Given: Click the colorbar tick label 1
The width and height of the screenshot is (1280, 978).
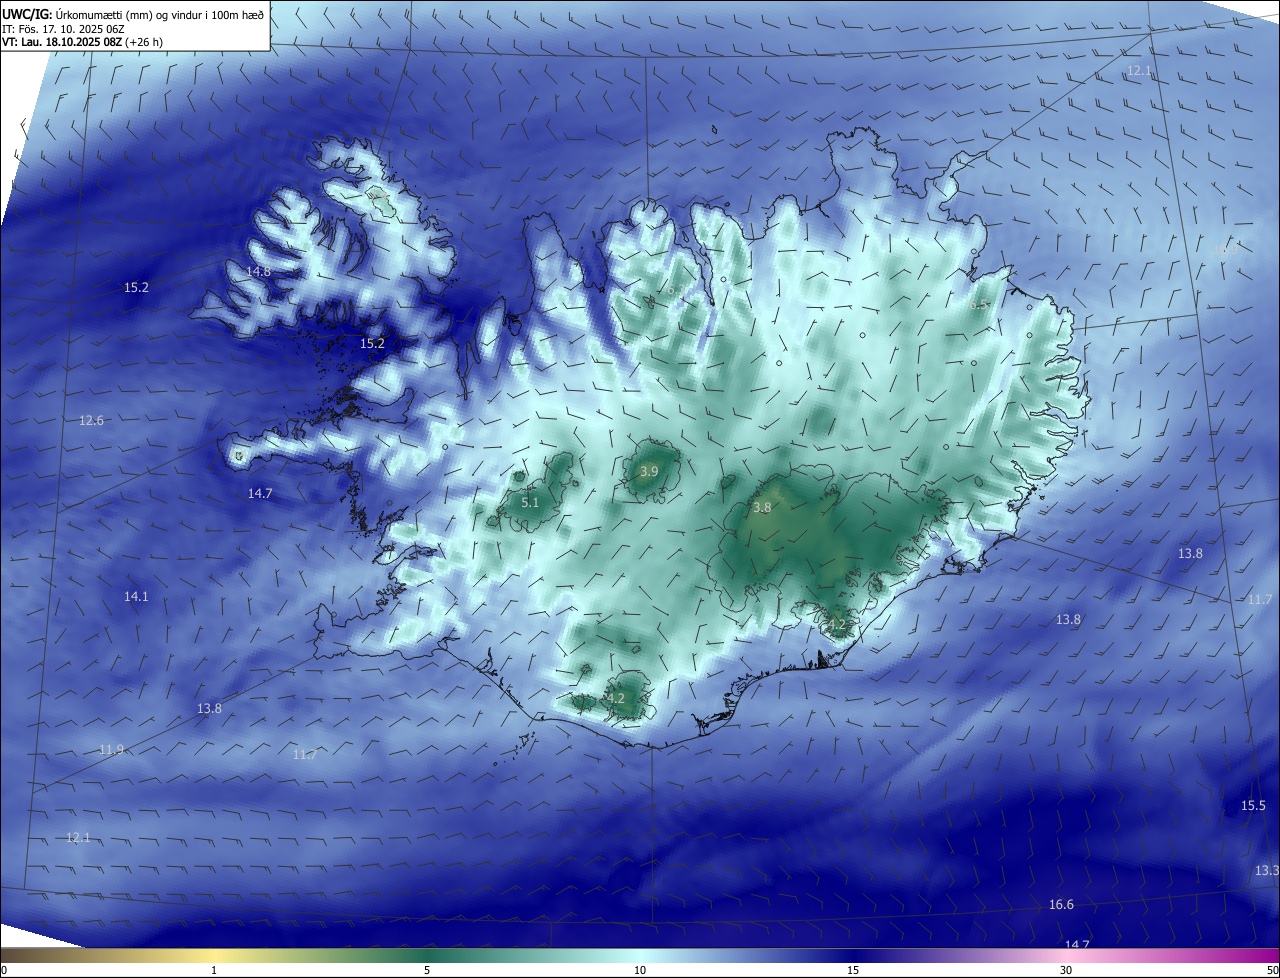Looking at the screenshot, I should point(214,970).
